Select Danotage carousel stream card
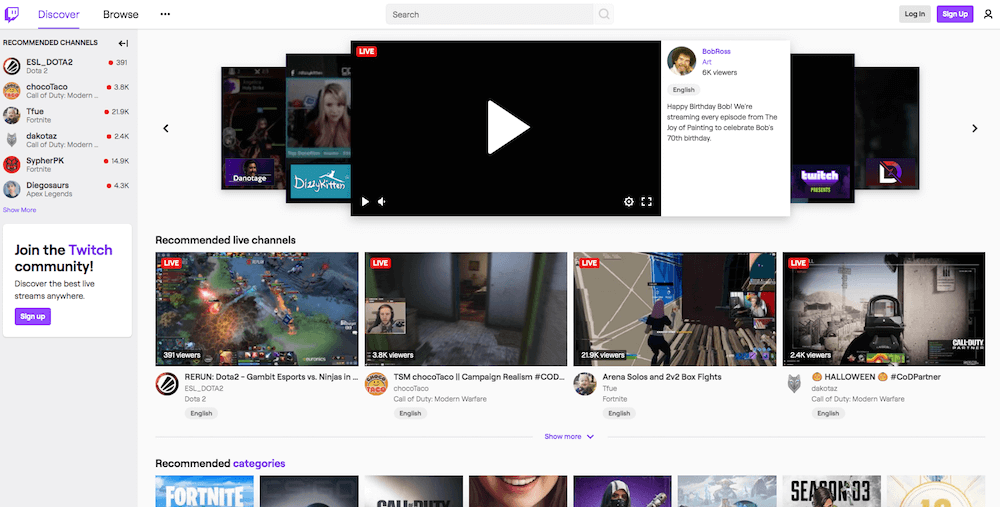This screenshot has width=1000, height=507. pyautogui.click(x=253, y=128)
